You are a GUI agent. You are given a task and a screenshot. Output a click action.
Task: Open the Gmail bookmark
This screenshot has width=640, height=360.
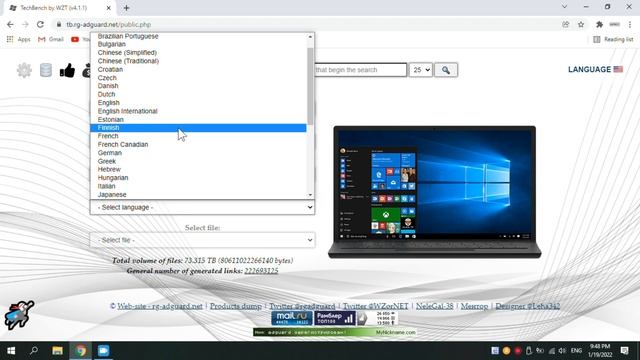(x=51, y=39)
